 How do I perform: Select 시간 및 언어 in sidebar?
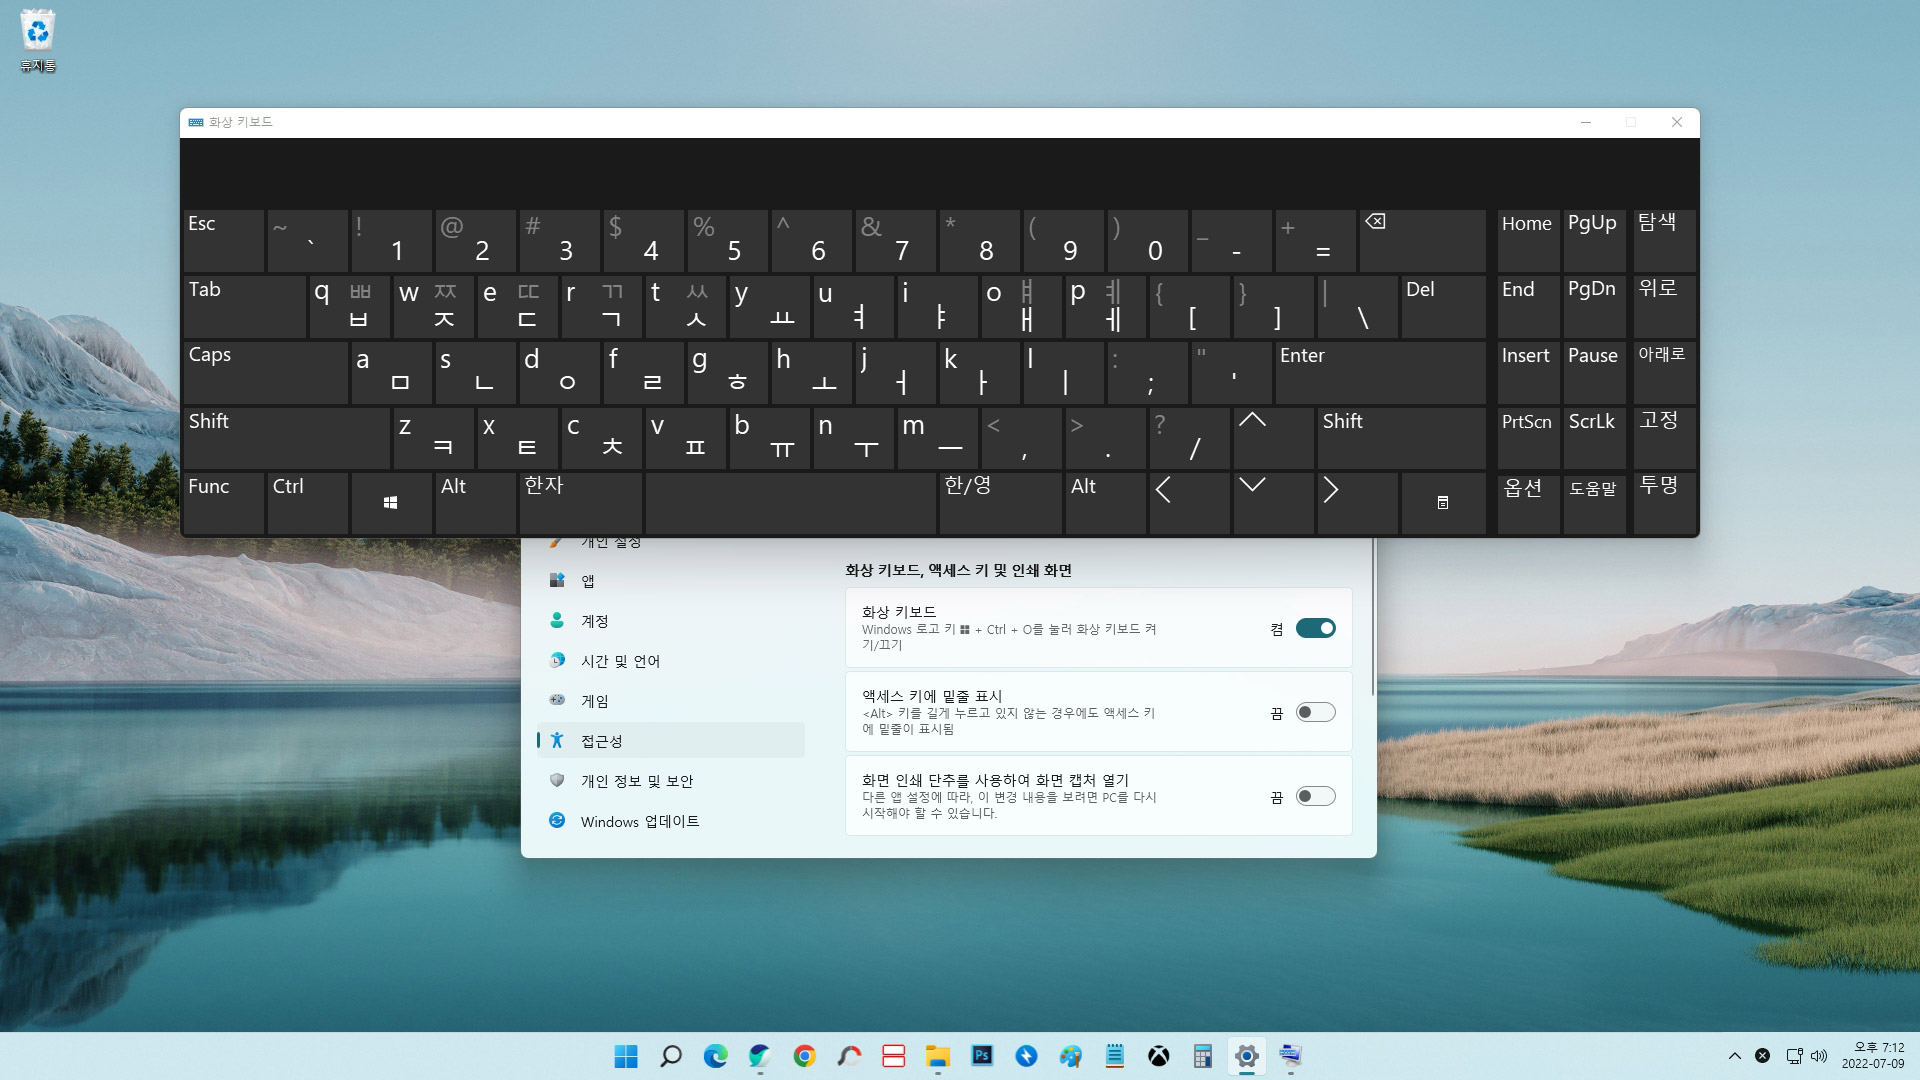[620, 661]
